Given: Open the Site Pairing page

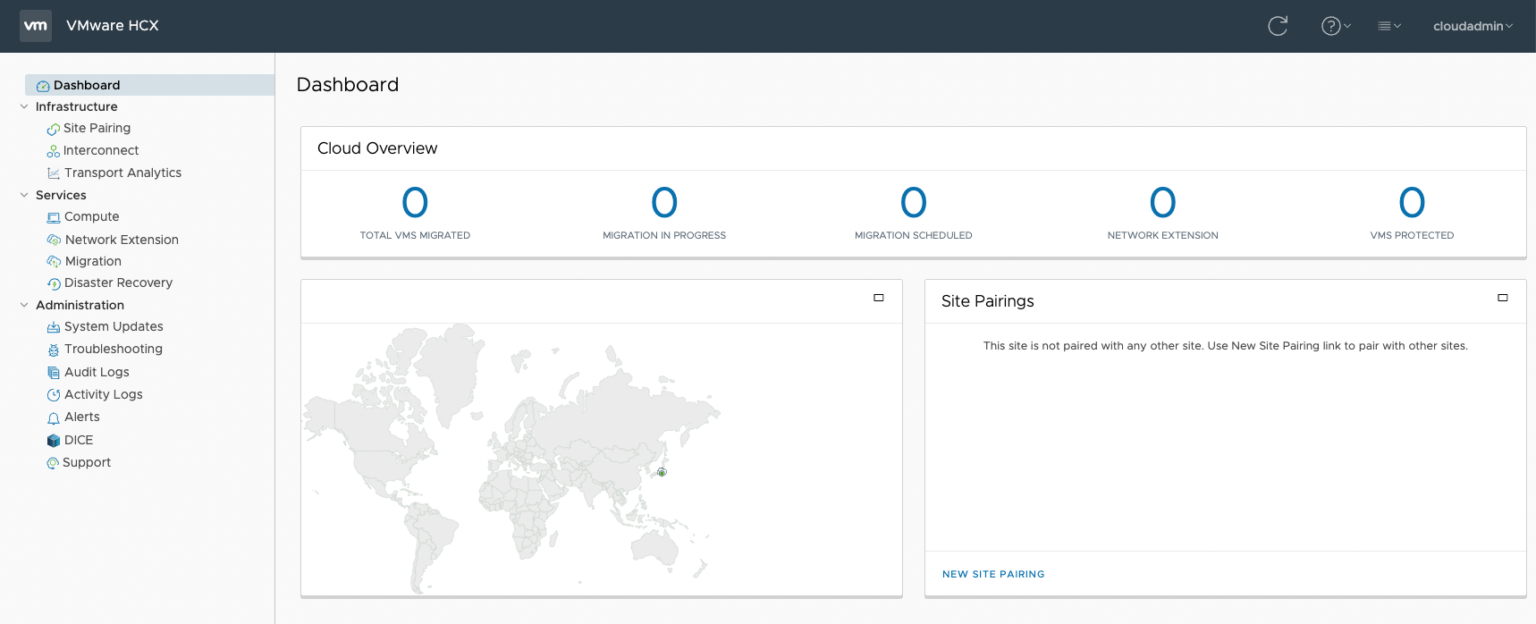Looking at the screenshot, I should (x=96, y=128).
